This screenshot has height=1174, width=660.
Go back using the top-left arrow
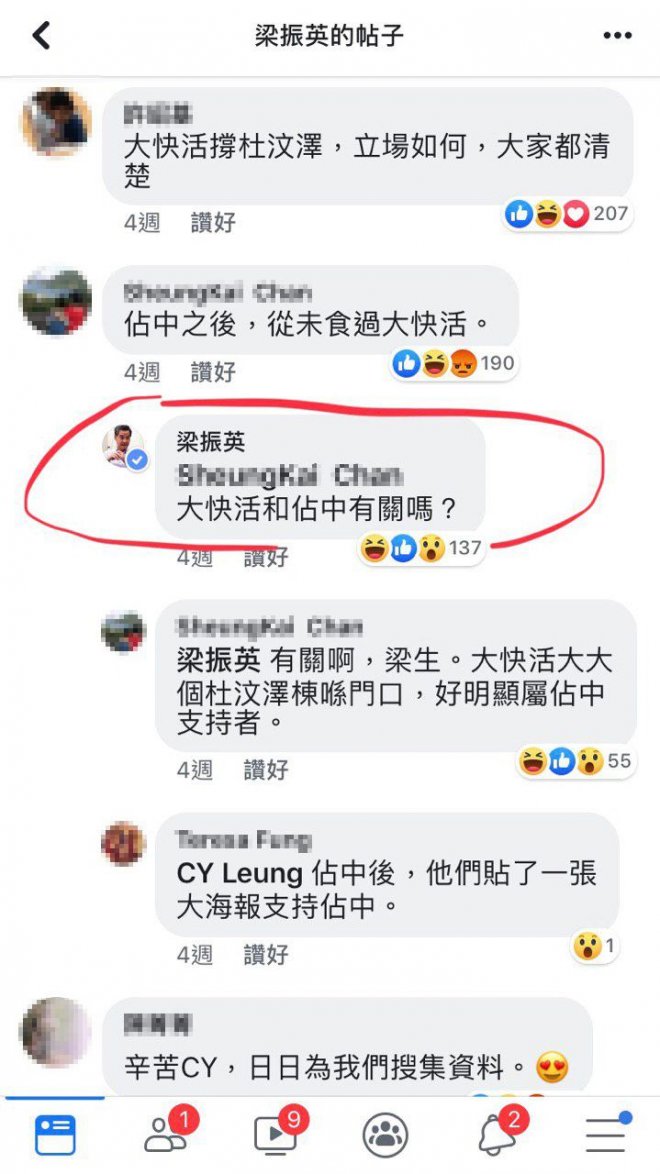[x=40, y=35]
